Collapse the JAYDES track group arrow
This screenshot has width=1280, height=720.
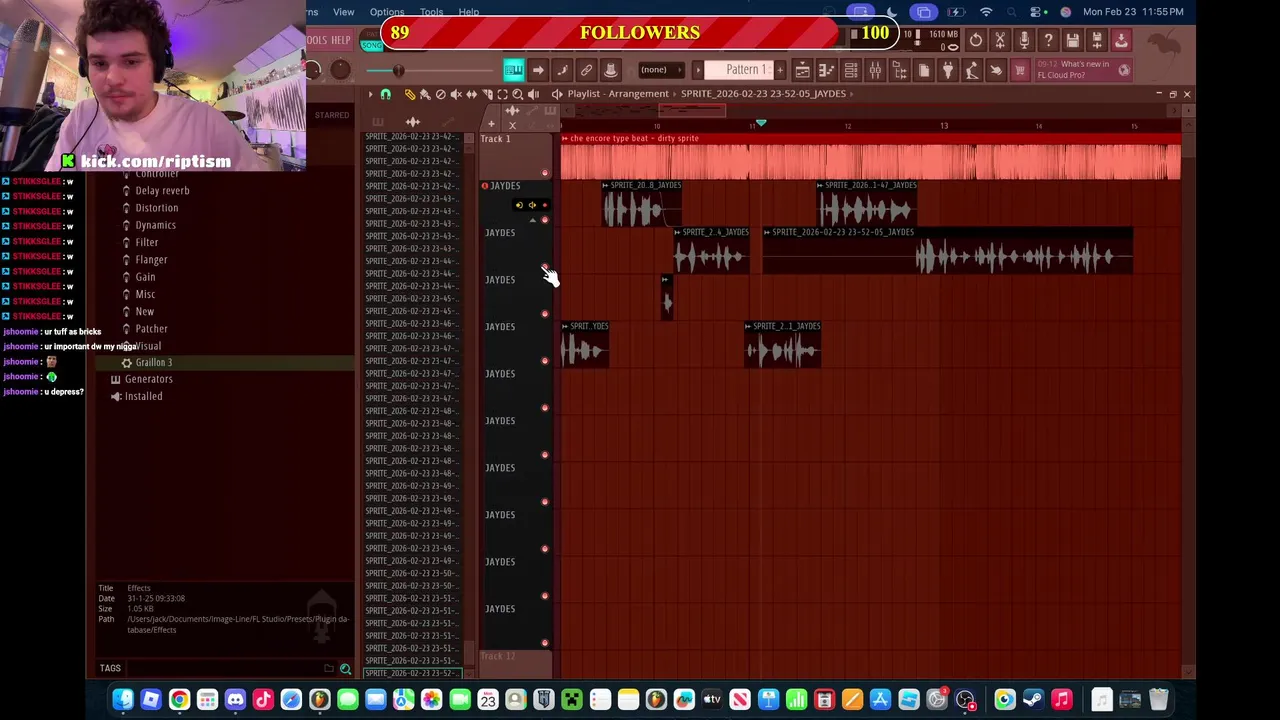[x=532, y=219]
